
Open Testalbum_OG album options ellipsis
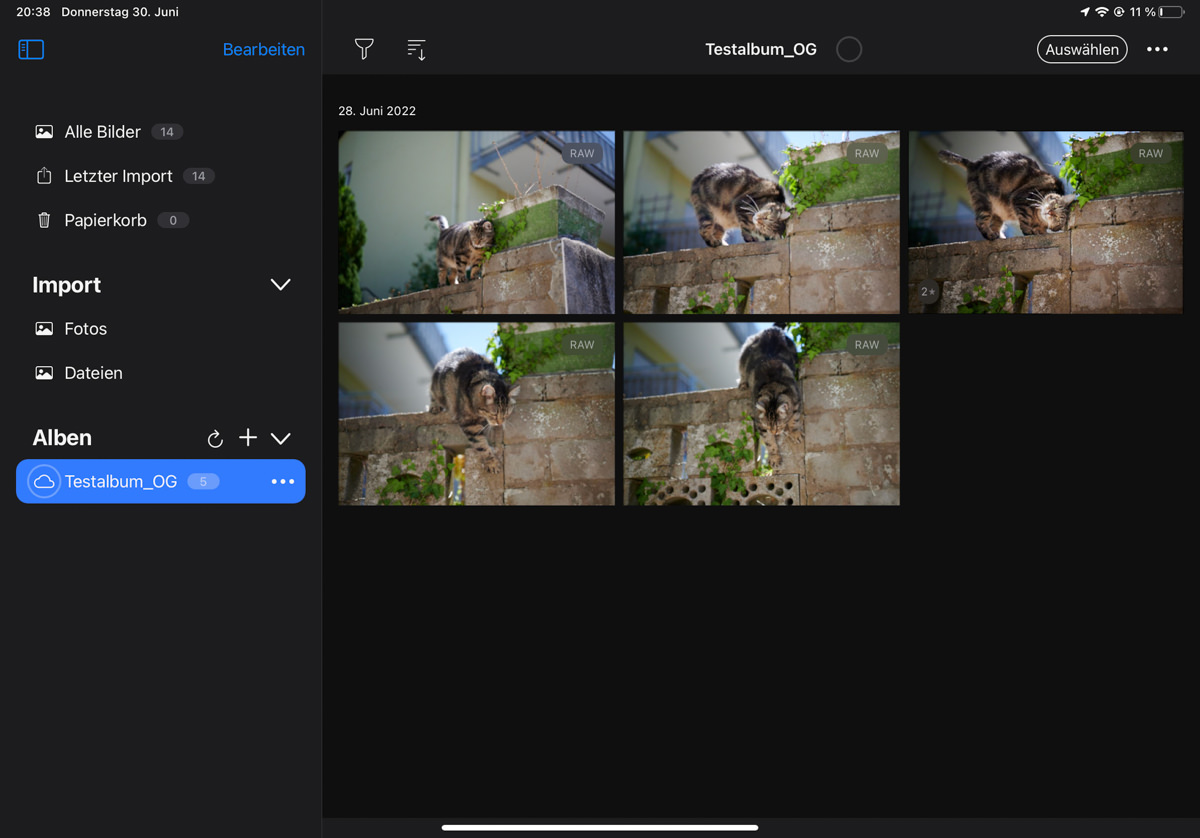click(x=283, y=482)
